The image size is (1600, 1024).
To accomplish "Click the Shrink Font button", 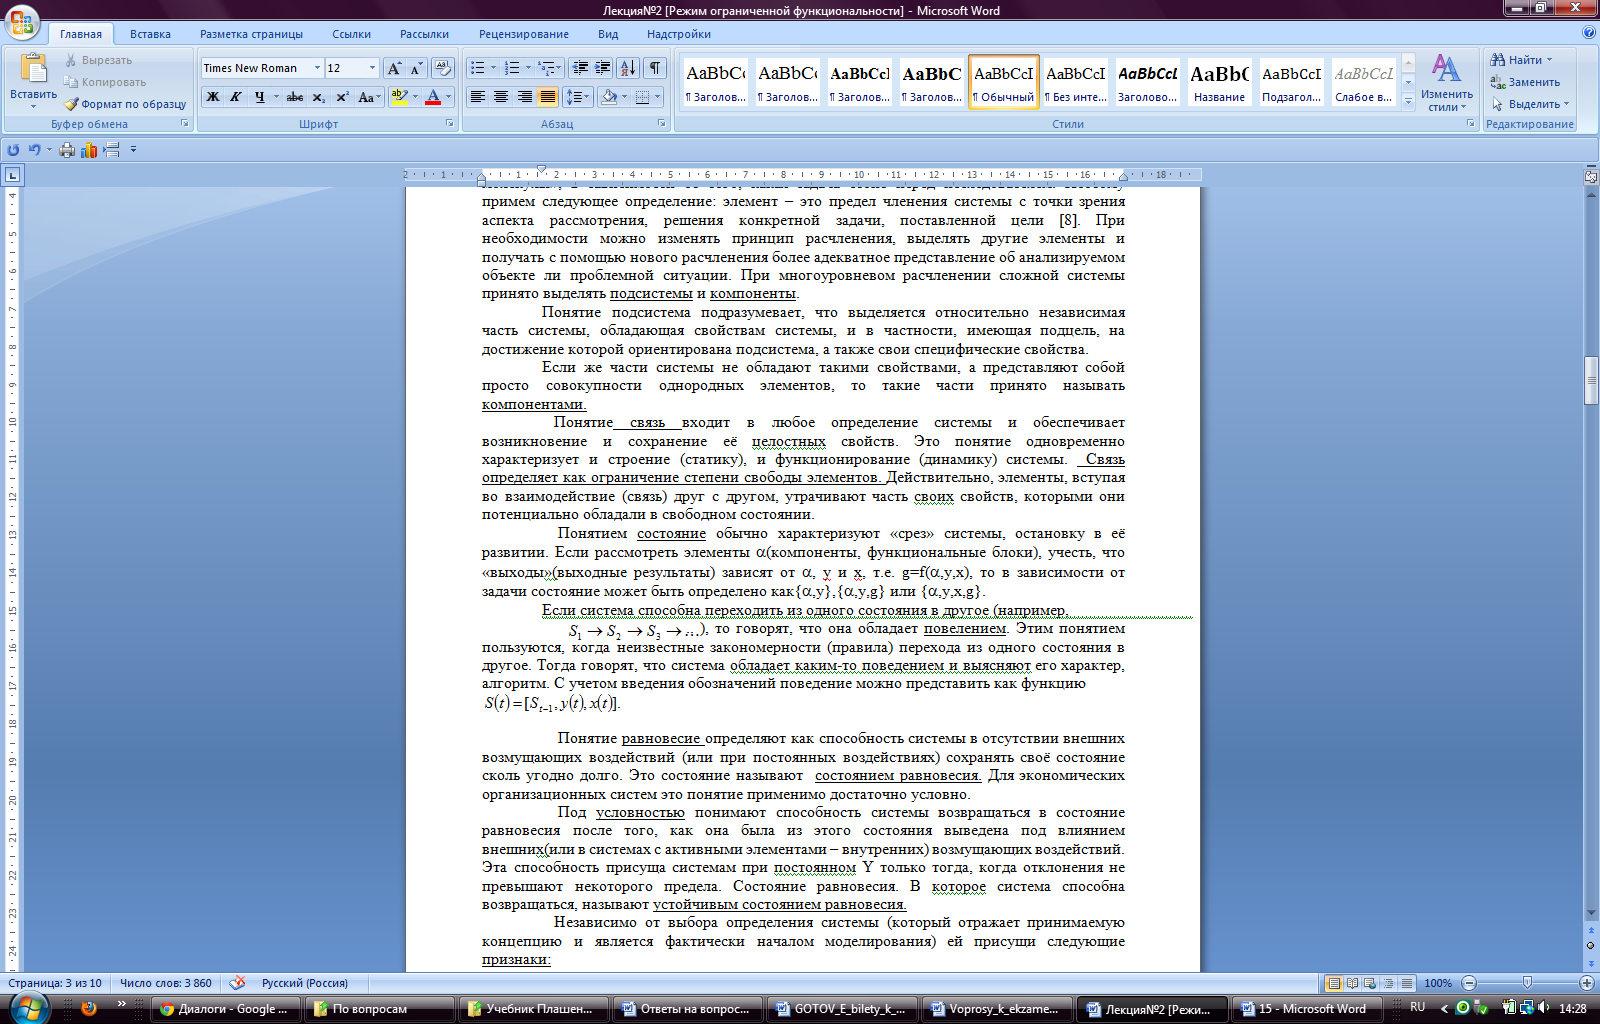I will tap(416, 68).
